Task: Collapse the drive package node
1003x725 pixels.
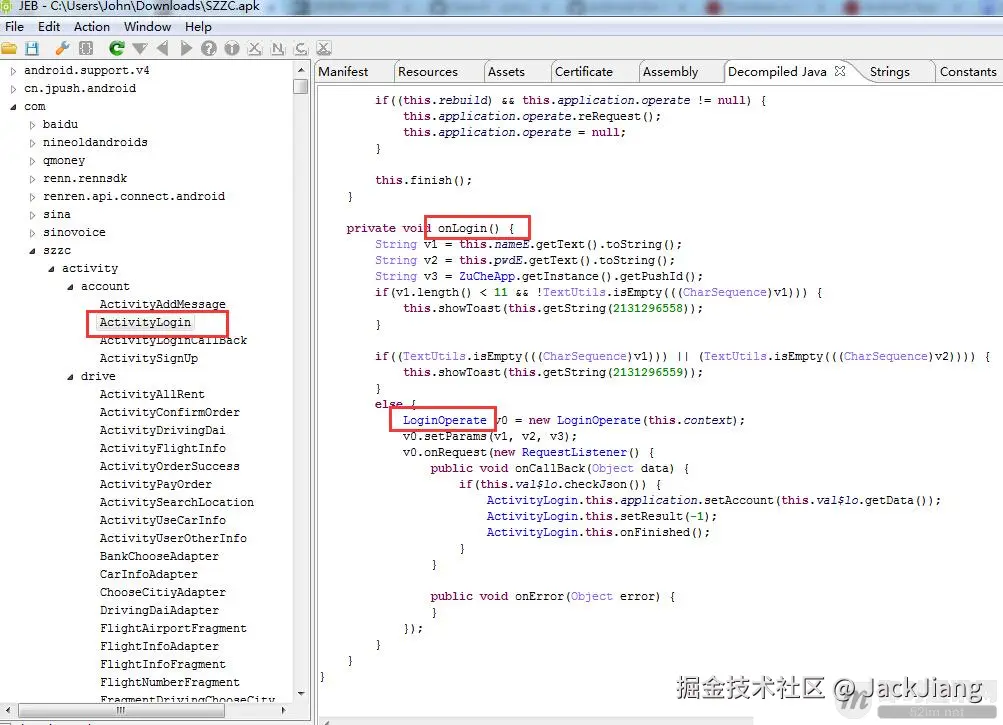Action: pos(70,377)
